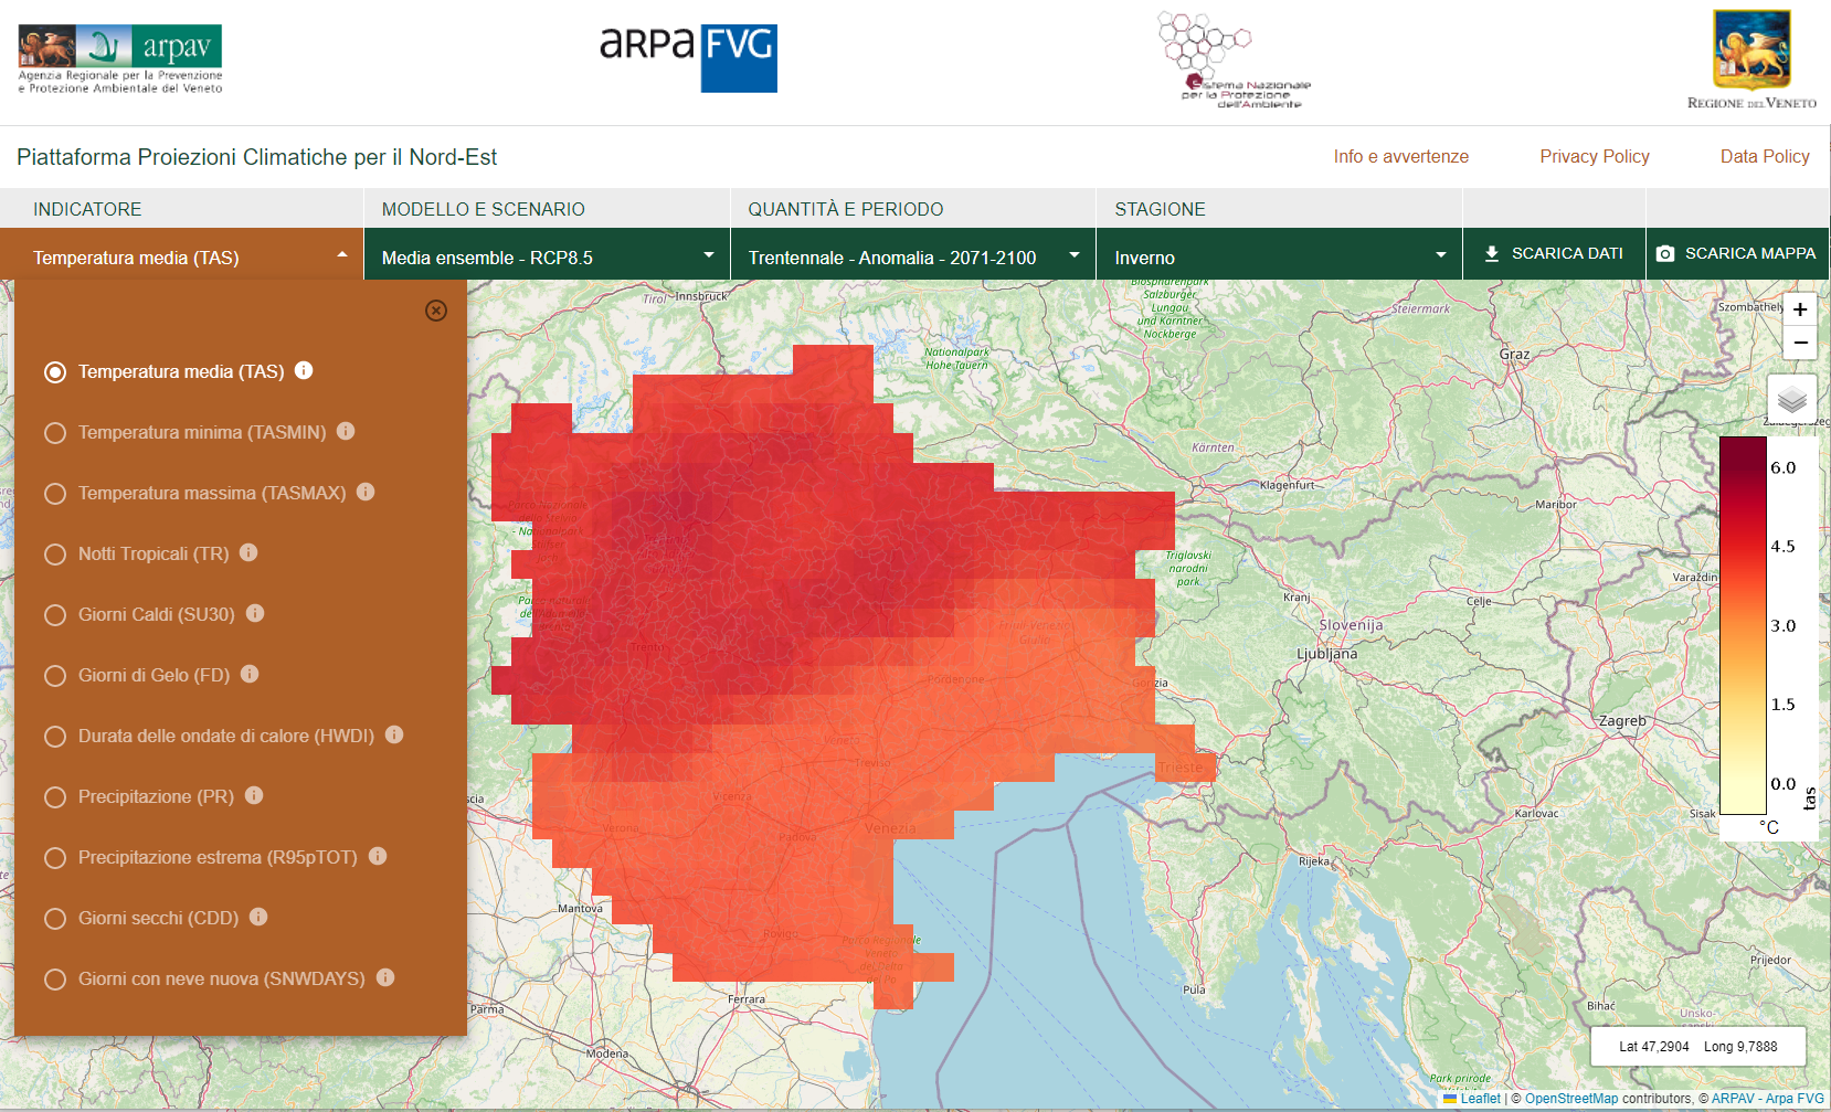The width and height of the screenshot is (1831, 1112).
Task: Open info icon for Durata ondate di calore (HWDI)
Action: coord(394,735)
